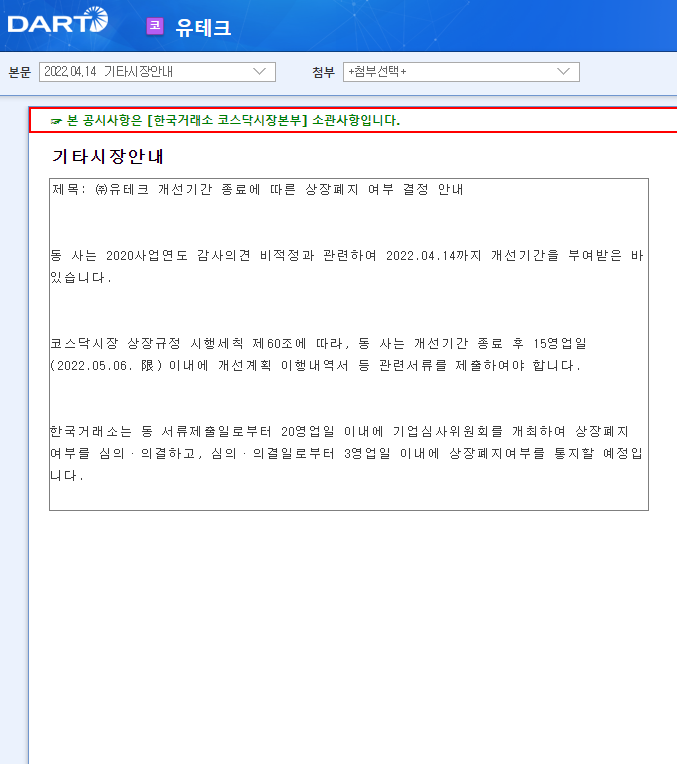Click the green pointing-hand icon in notice

coord(56,121)
